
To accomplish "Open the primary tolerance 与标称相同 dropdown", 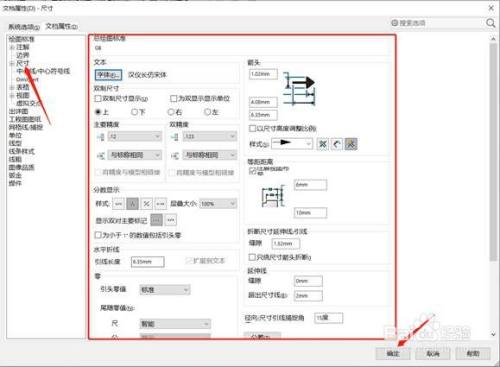I will pos(135,155).
